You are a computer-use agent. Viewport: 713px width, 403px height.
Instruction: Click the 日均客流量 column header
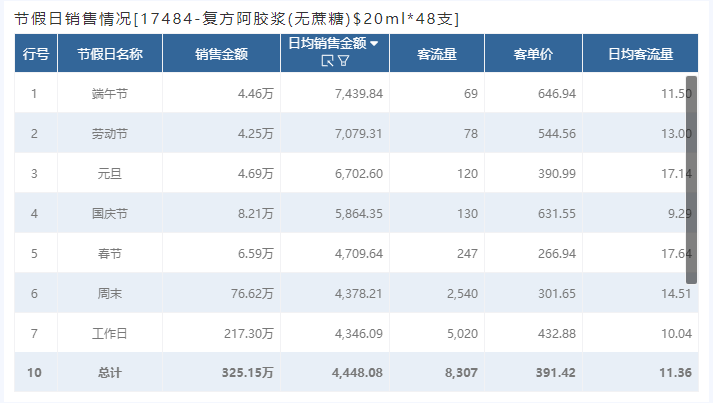(640, 54)
